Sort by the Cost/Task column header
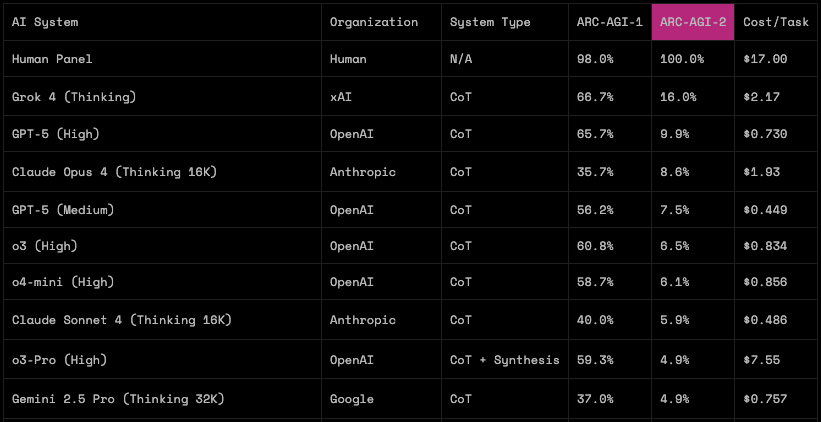This screenshot has width=821, height=422. click(x=775, y=21)
